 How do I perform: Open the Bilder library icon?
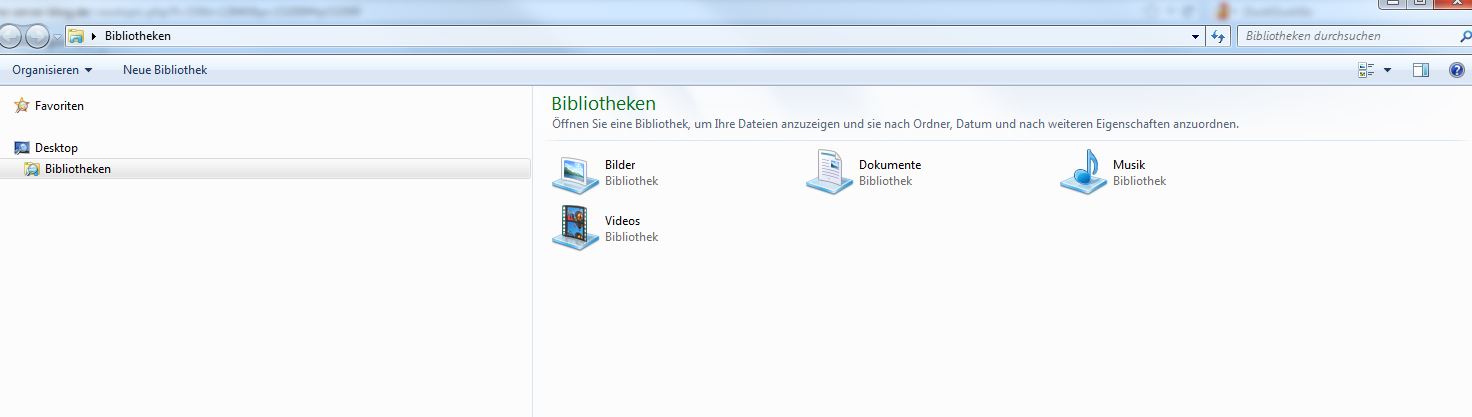click(575, 173)
